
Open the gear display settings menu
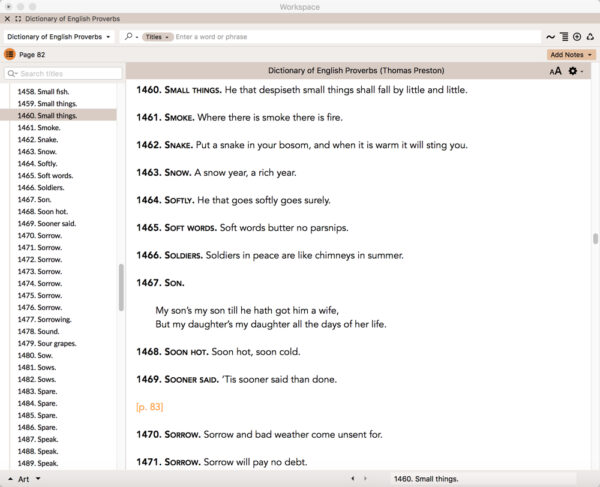tap(575, 71)
